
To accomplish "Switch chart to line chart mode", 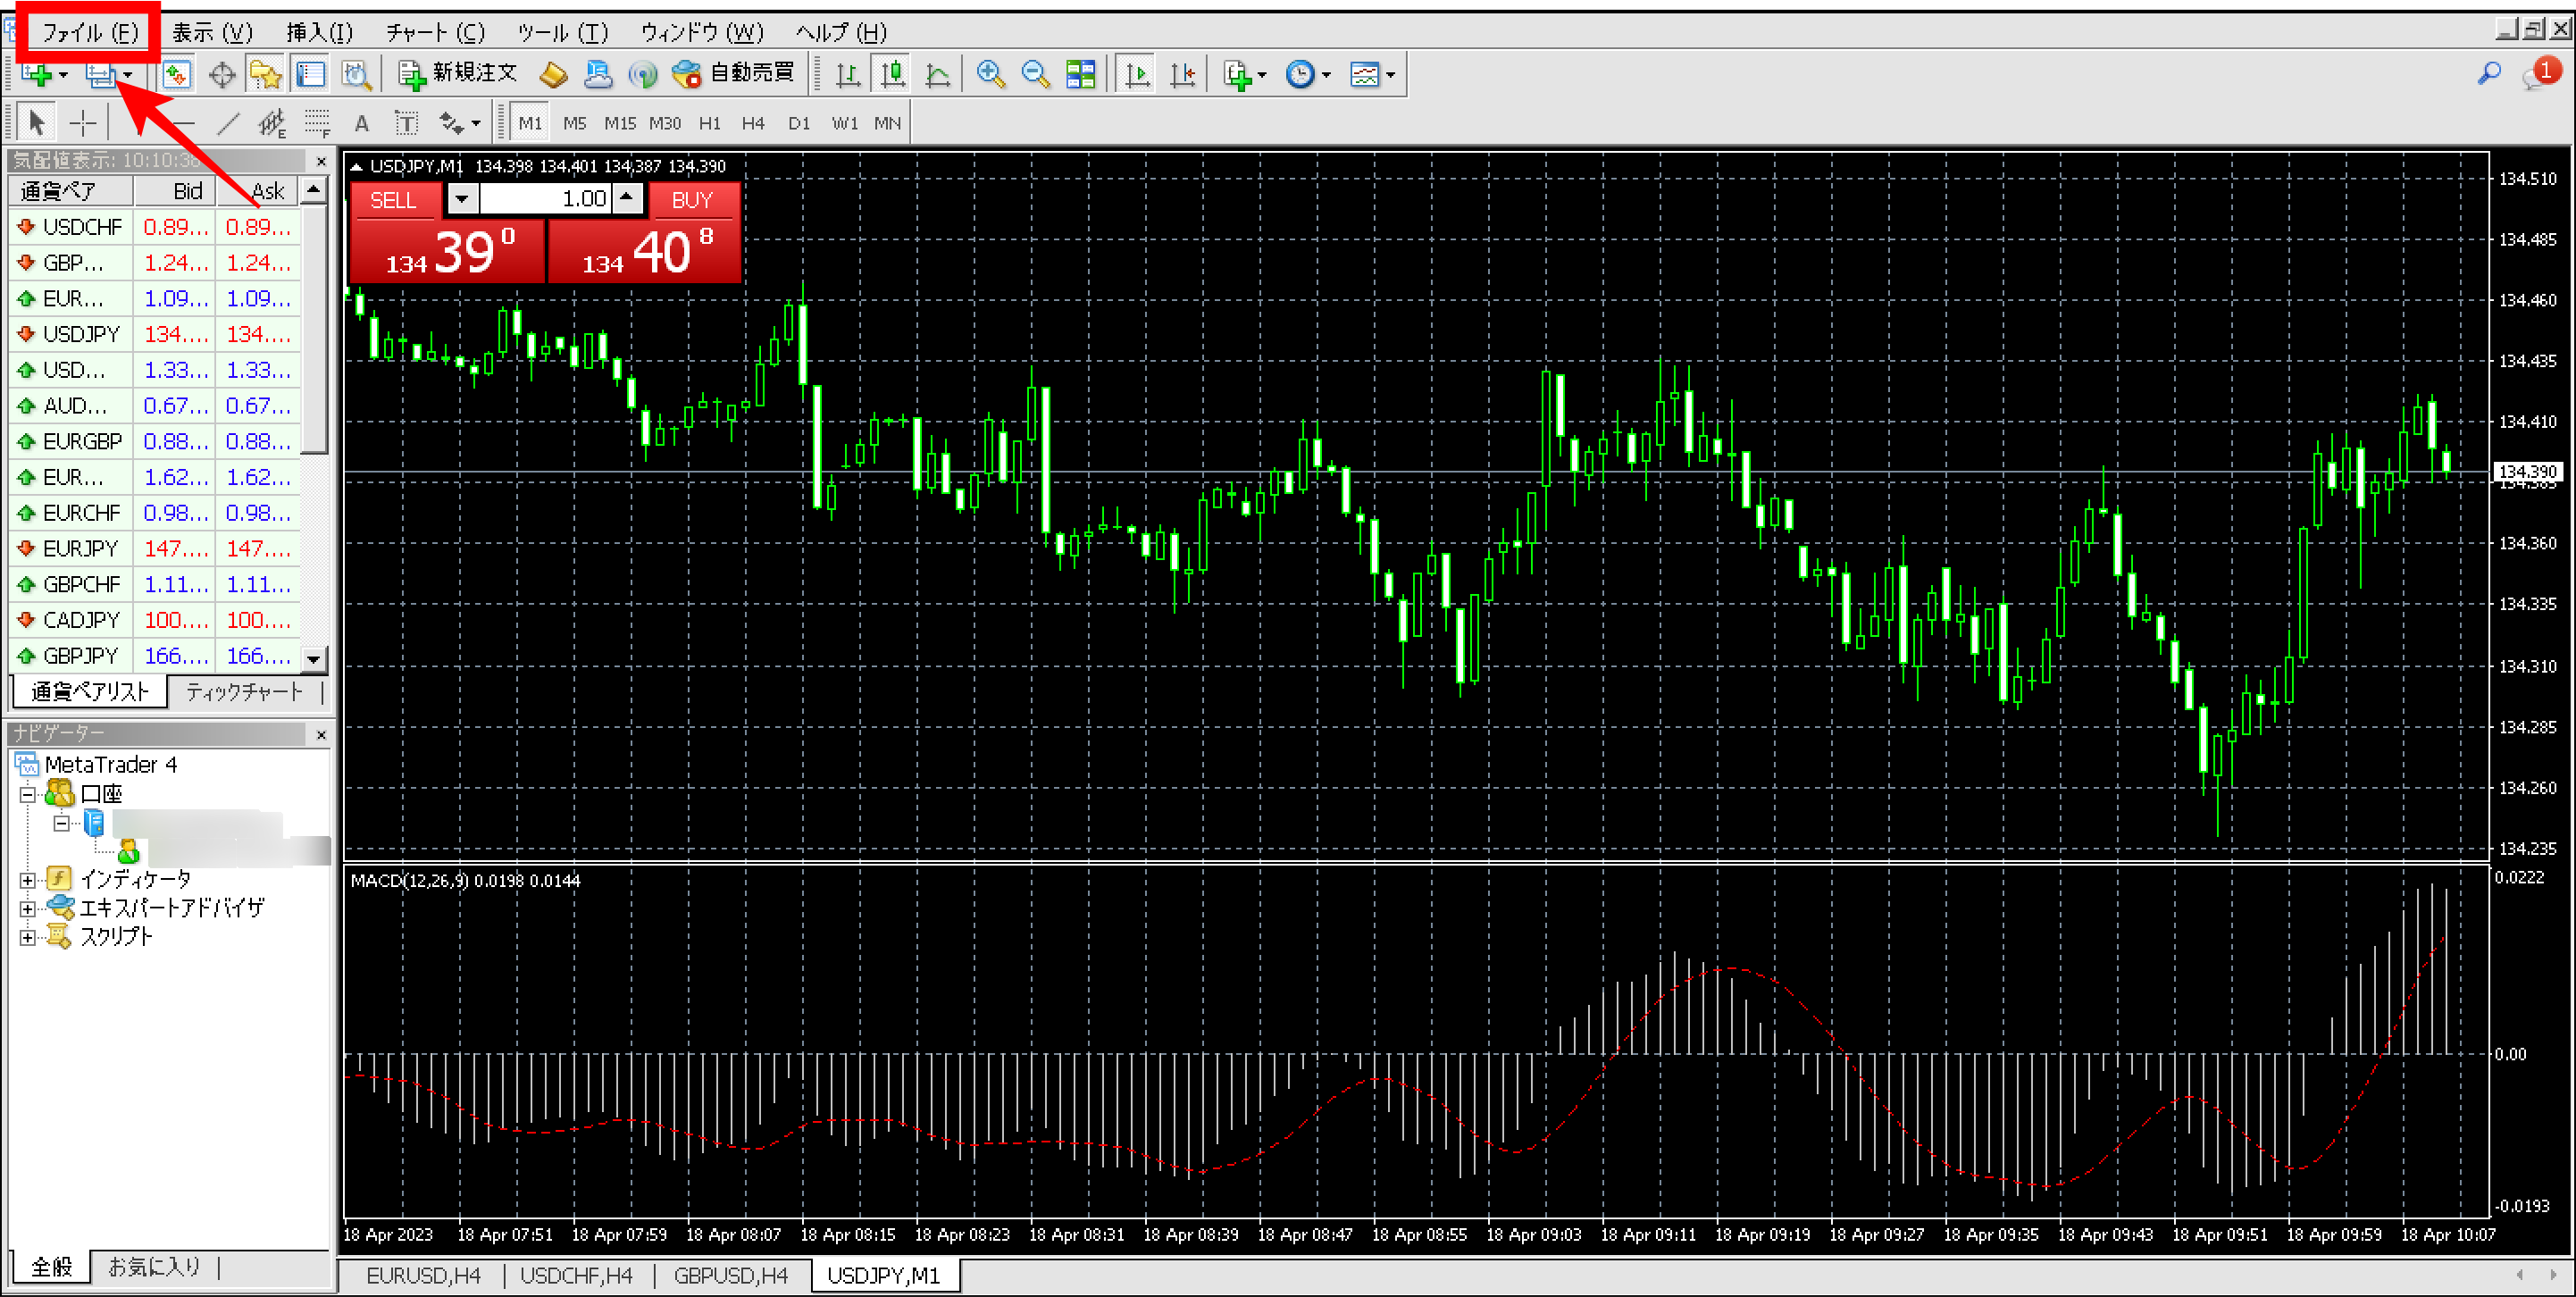I will 937,74.
